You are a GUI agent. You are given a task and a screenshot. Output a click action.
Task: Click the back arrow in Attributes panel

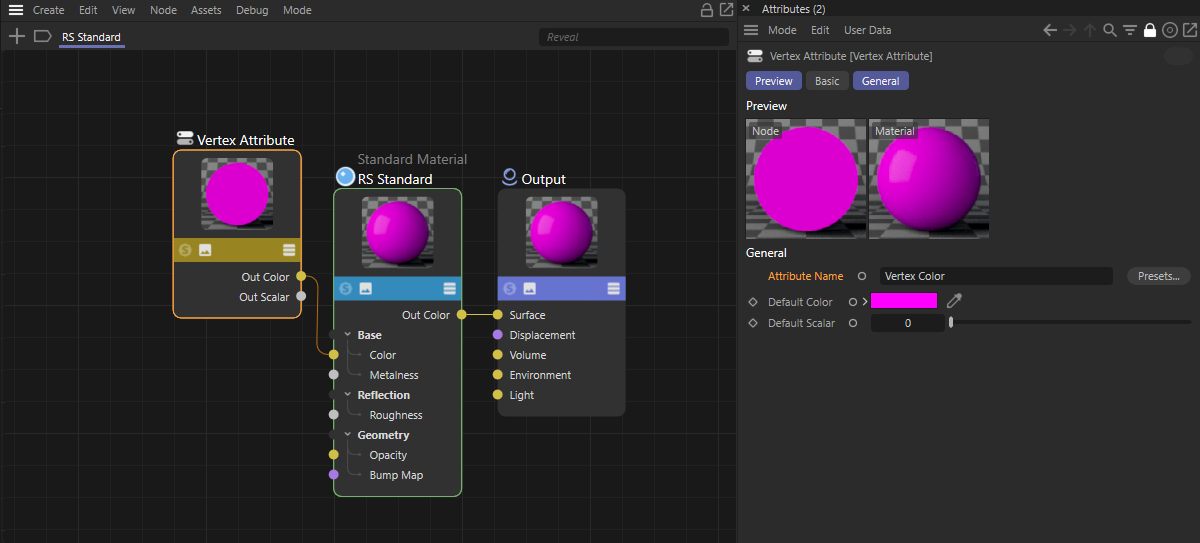tap(1050, 30)
